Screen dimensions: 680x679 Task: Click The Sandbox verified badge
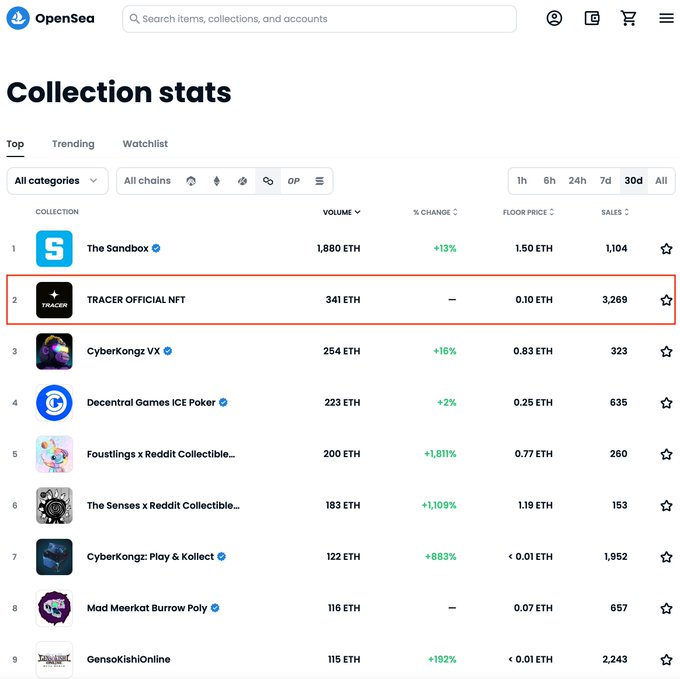(x=156, y=248)
